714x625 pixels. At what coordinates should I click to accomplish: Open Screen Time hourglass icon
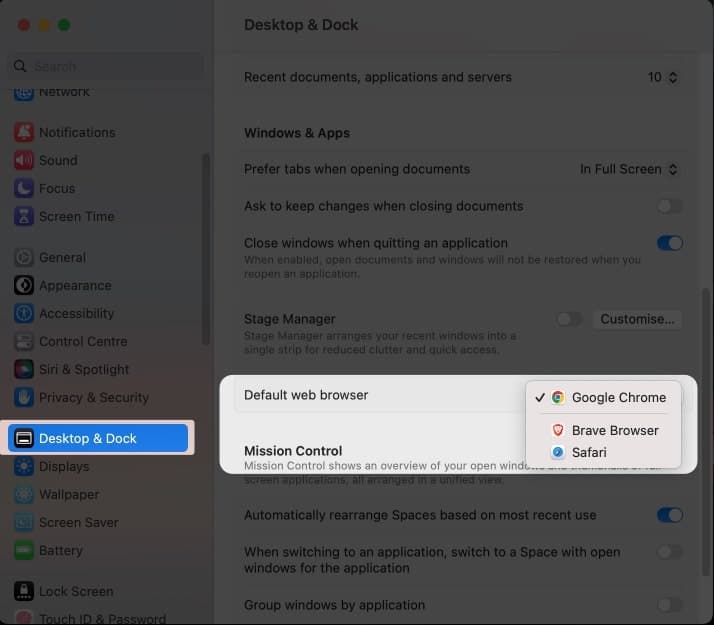pyautogui.click(x=24, y=216)
